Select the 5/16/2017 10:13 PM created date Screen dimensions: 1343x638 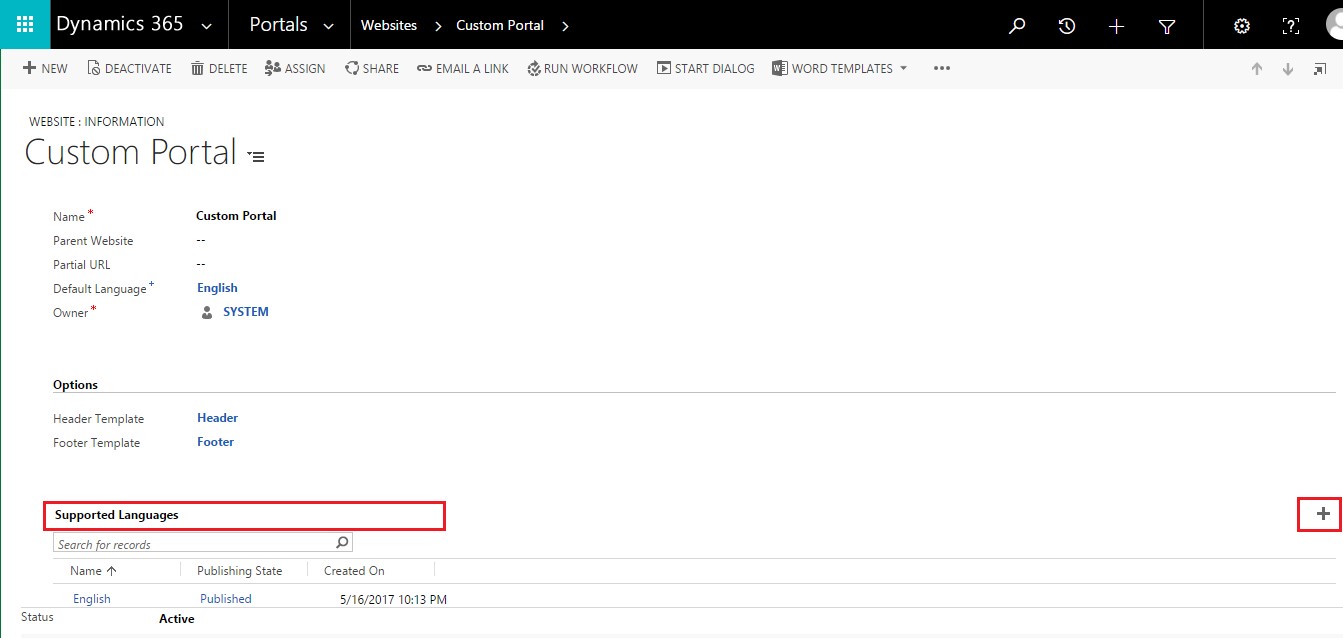pos(393,600)
